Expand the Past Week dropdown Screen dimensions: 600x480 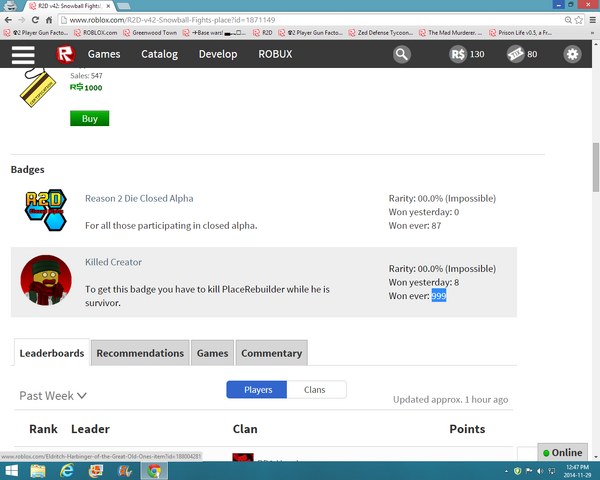53,395
